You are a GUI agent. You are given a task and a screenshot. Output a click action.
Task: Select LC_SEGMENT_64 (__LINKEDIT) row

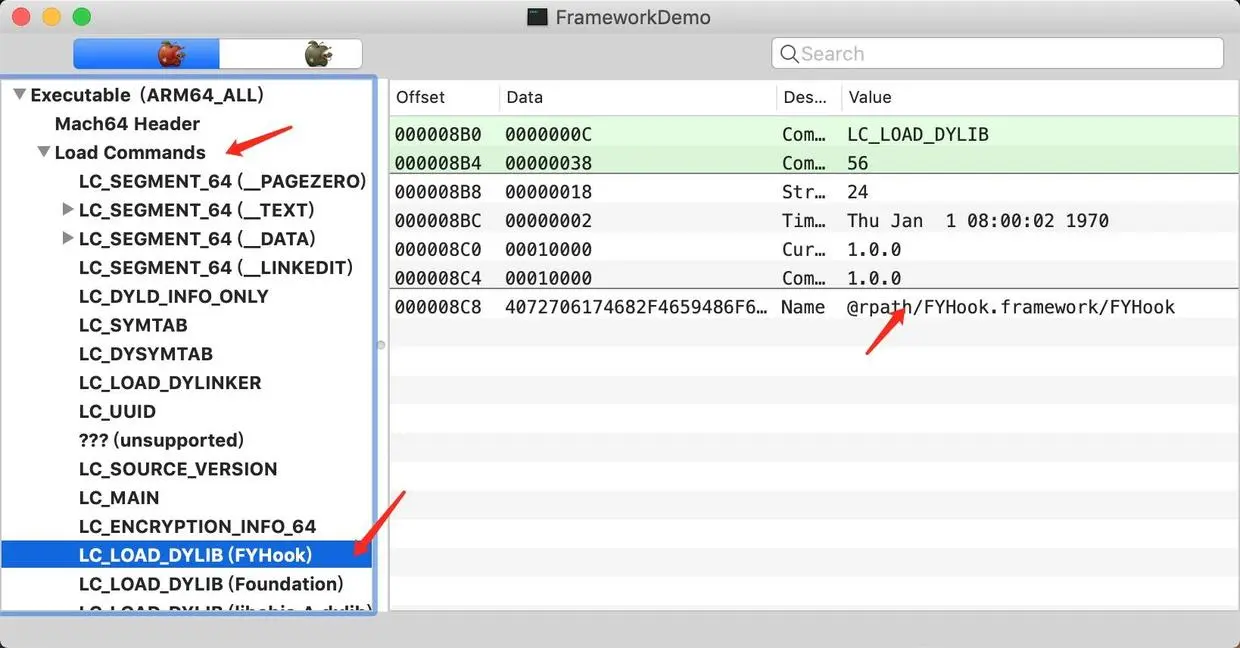pyautogui.click(x=216, y=268)
